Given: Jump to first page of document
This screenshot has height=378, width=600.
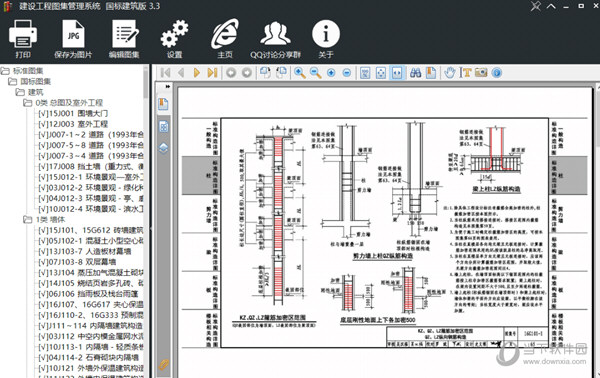Looking at the screenshot, I should 165,73.
